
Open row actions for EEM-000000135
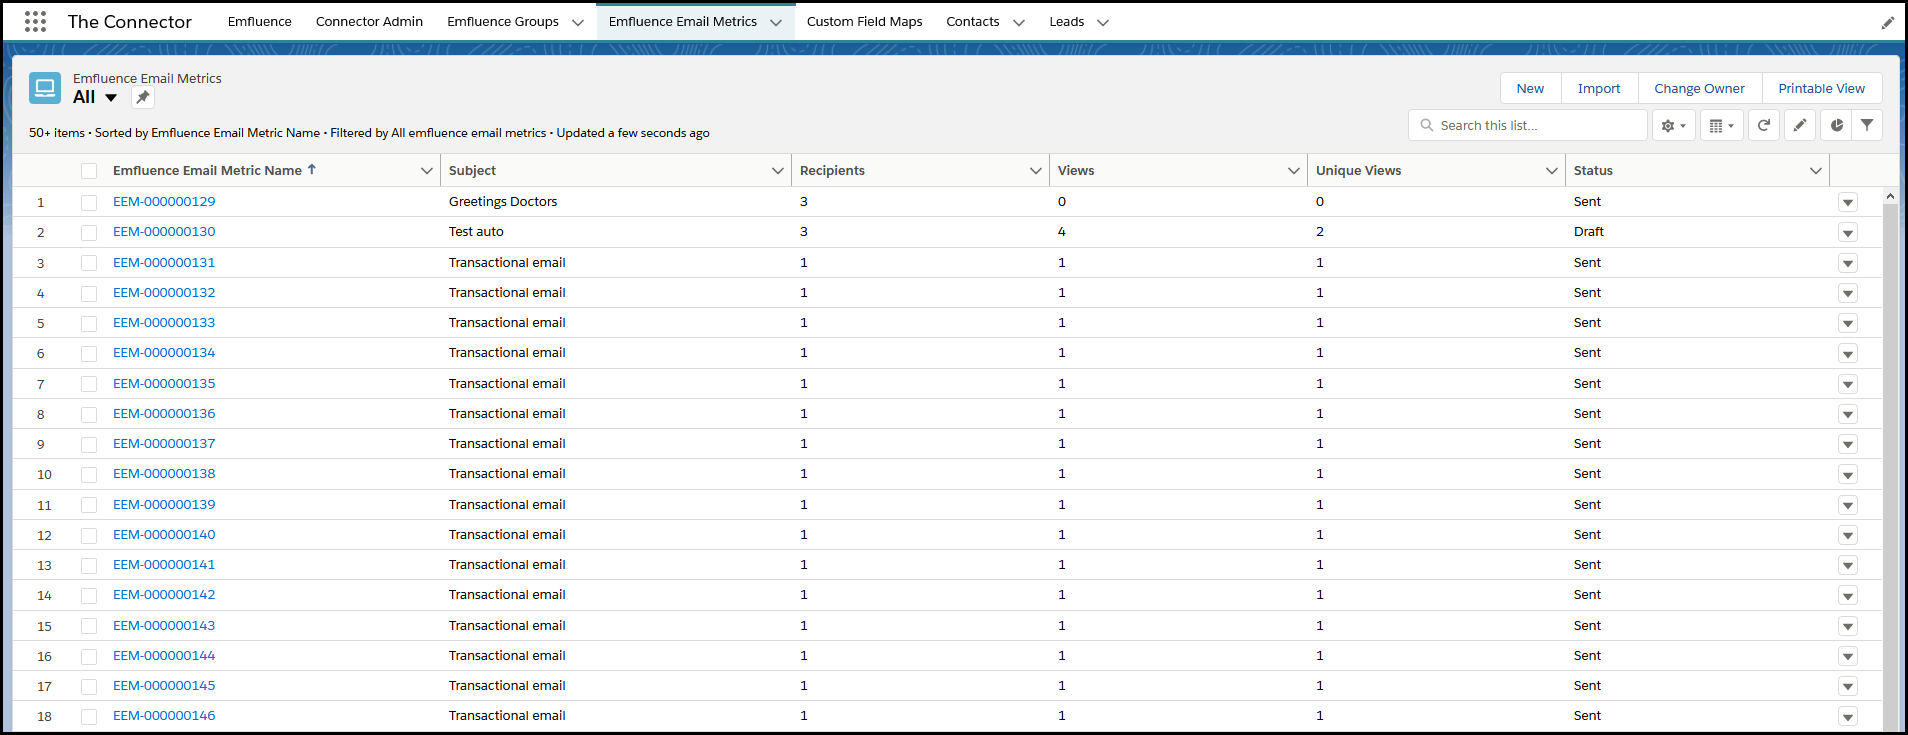1848,384
